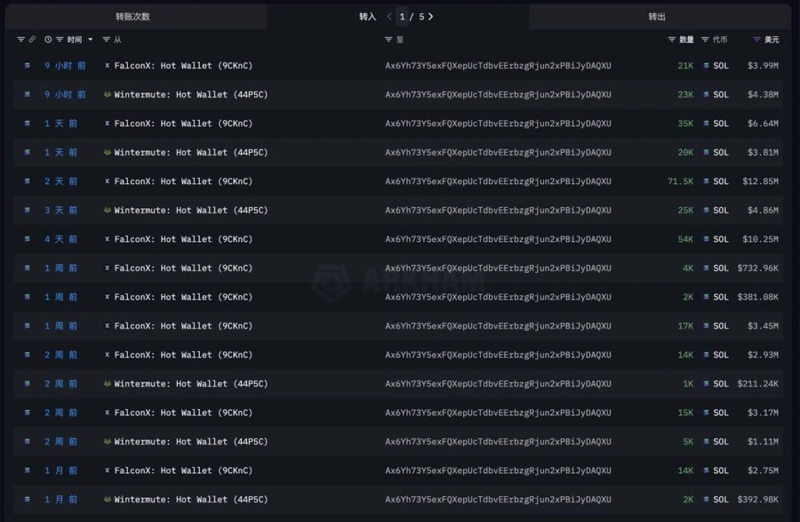800x522 pixels.
Task: Click the 3 天前 timestamp link
Action: [60, 211]
